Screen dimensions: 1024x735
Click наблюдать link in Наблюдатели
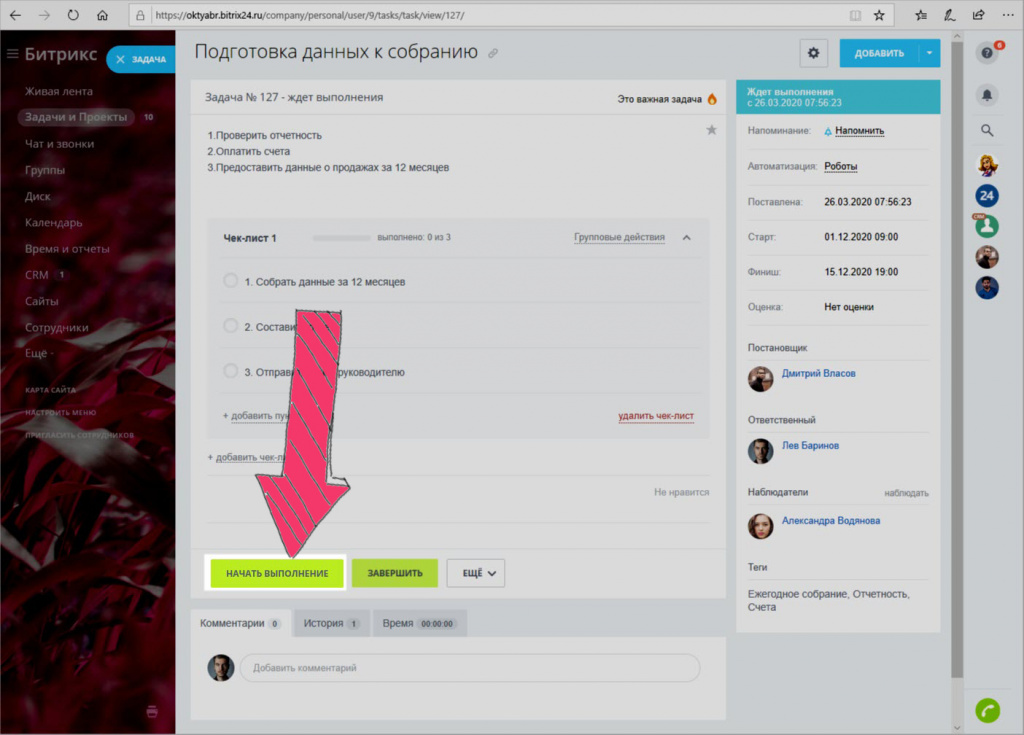906,493
